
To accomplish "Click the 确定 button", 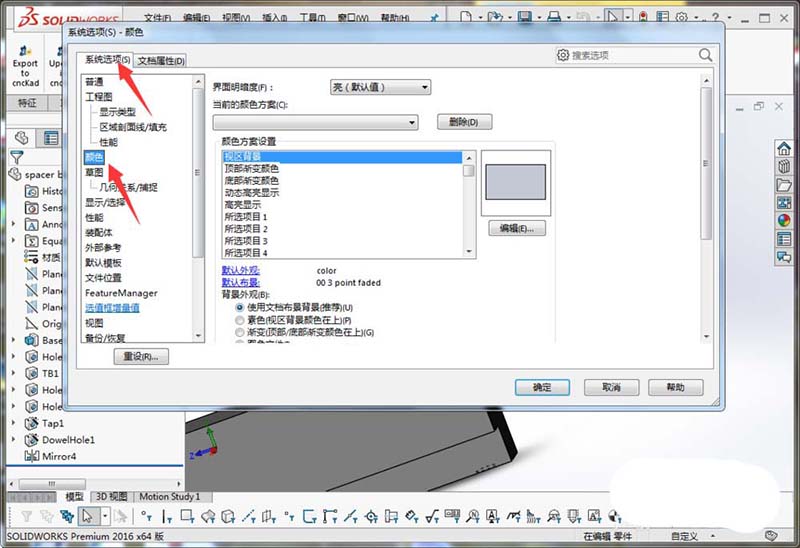I will tap(542, 387).
